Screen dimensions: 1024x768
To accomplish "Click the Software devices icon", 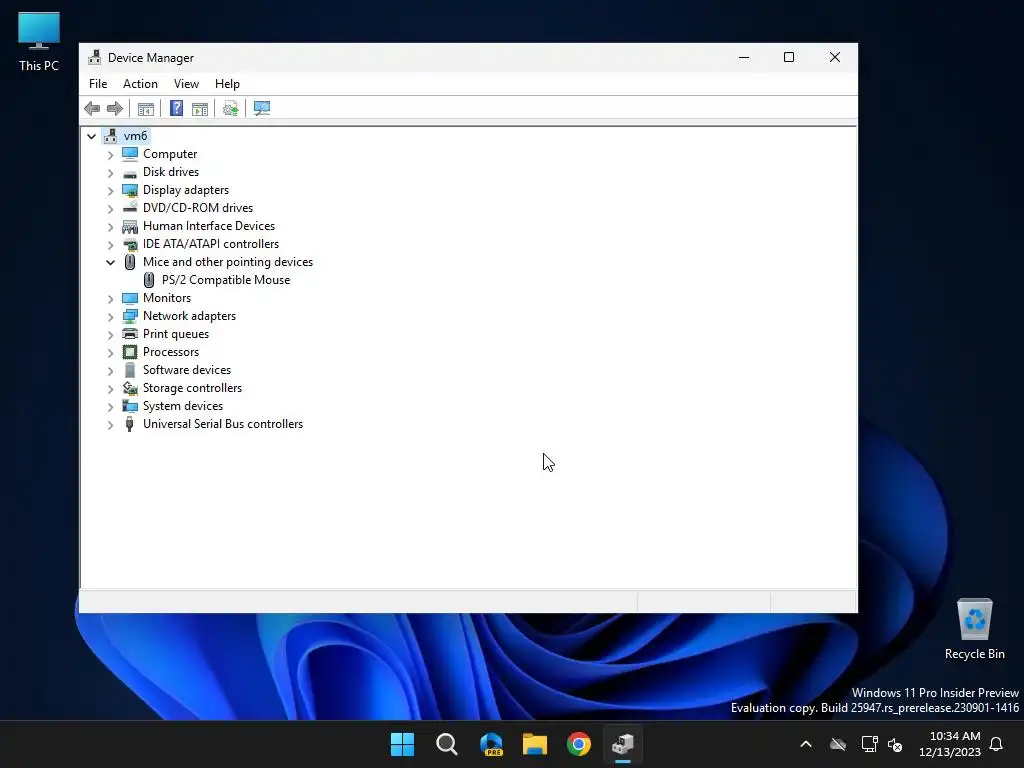I will tap(130, 370).
